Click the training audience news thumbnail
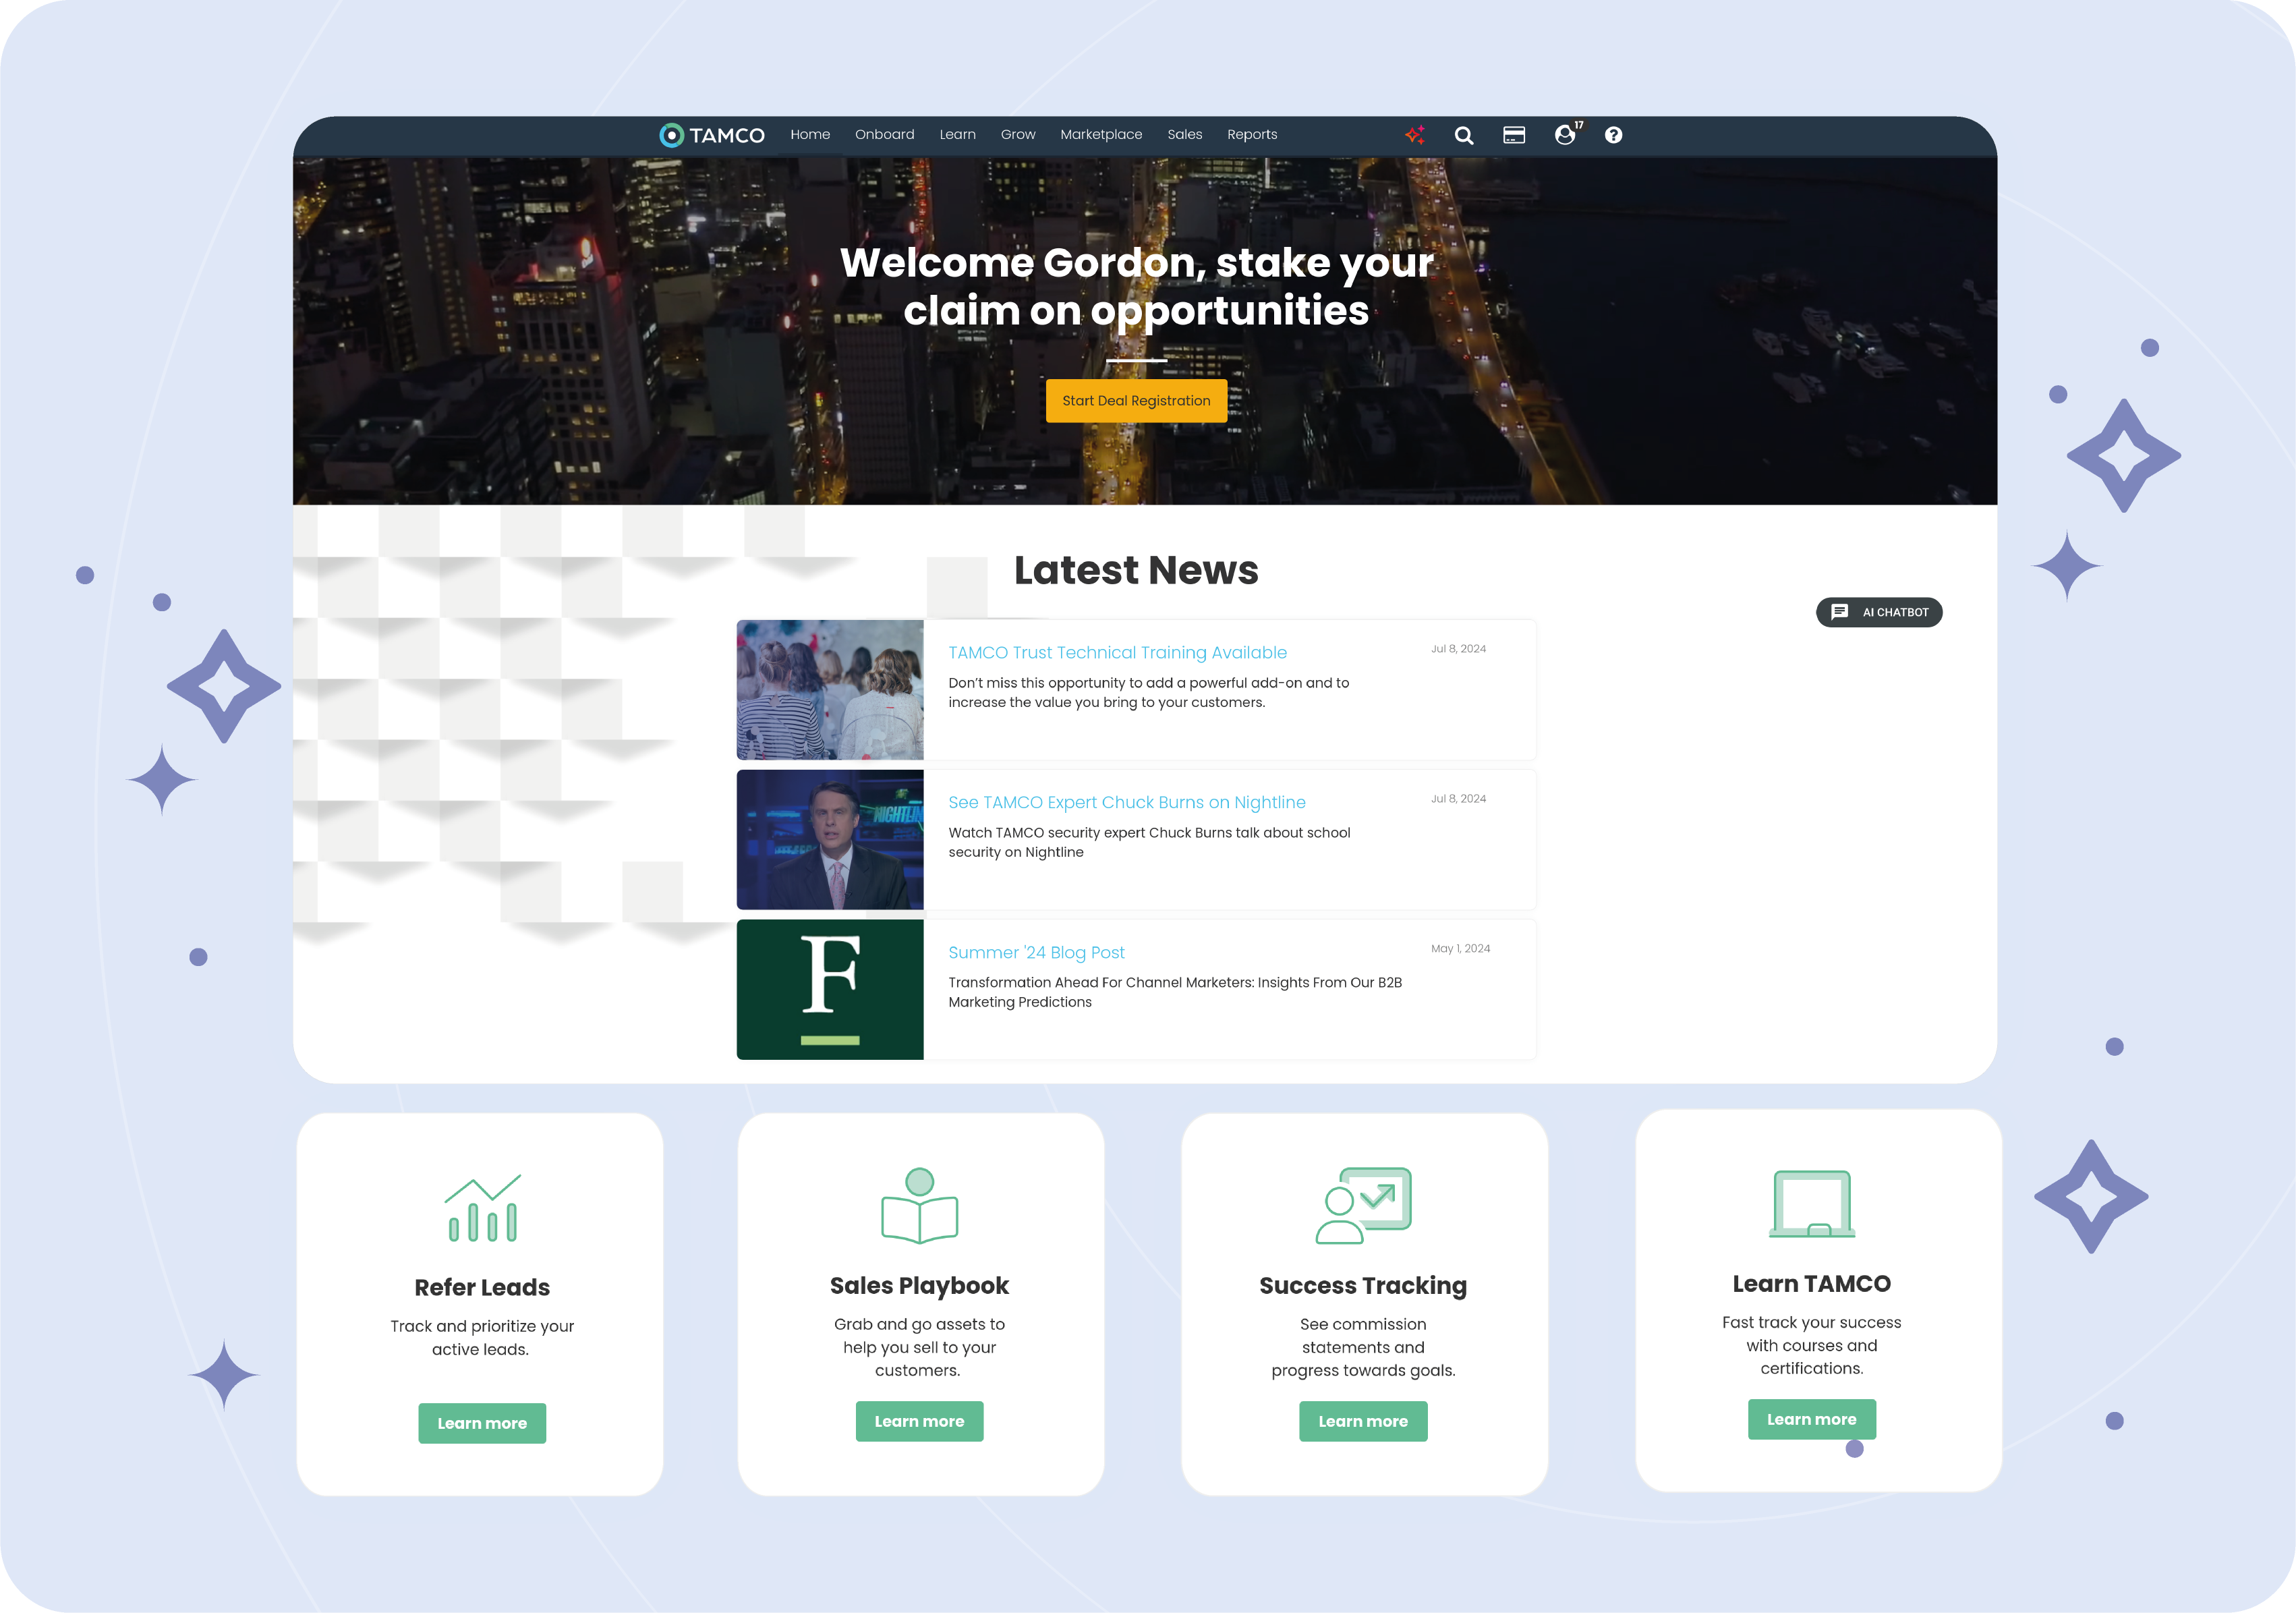 click(x=830, y=690)
